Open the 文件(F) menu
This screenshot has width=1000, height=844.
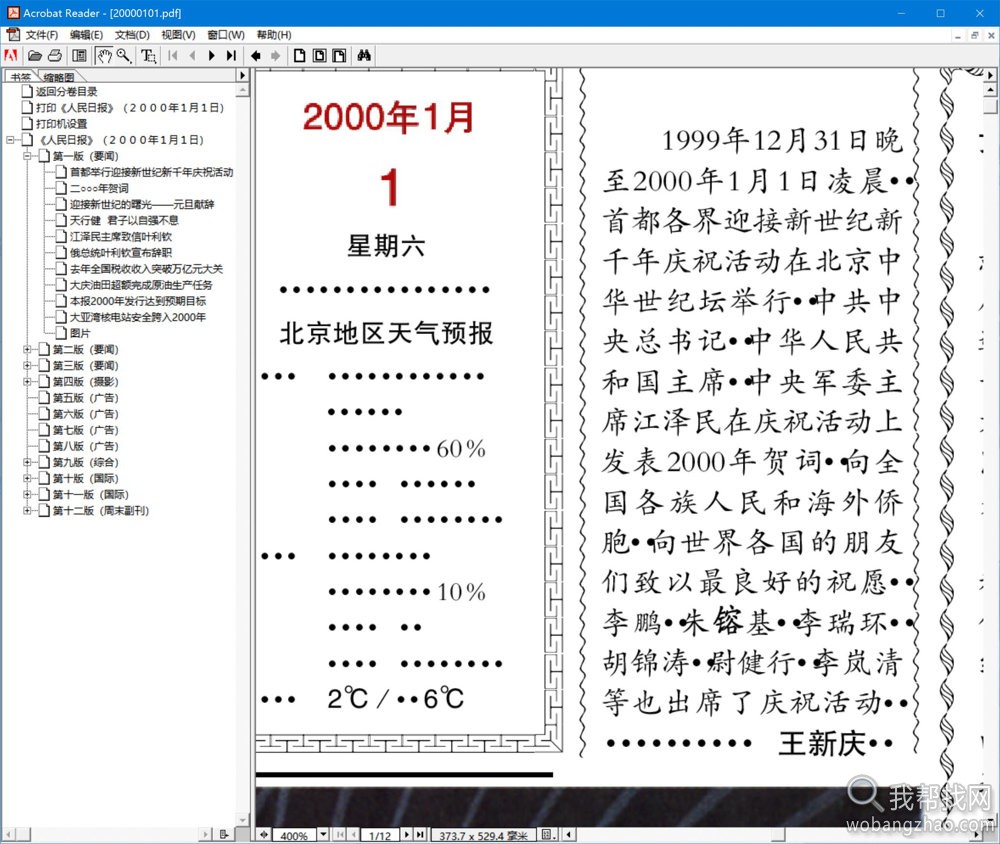41,35
